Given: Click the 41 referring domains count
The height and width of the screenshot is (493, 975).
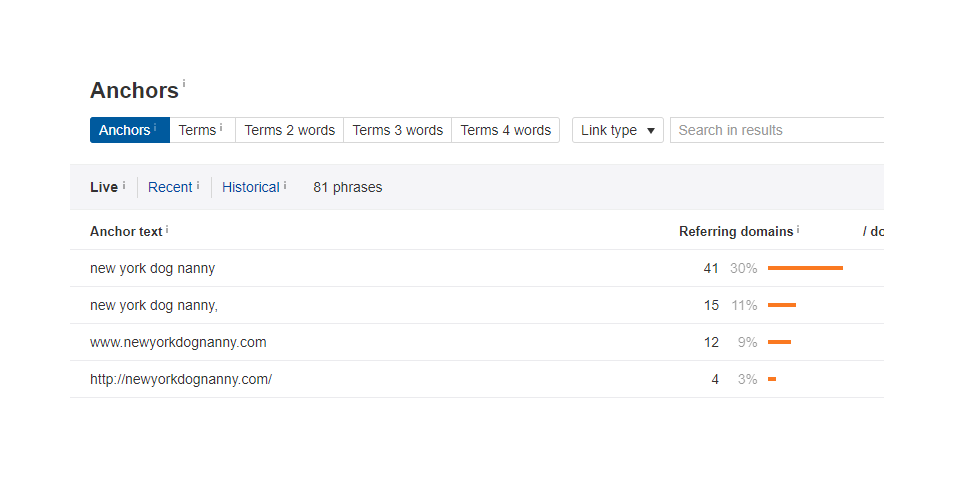Looking at the screenshot, I should [711, 268].
